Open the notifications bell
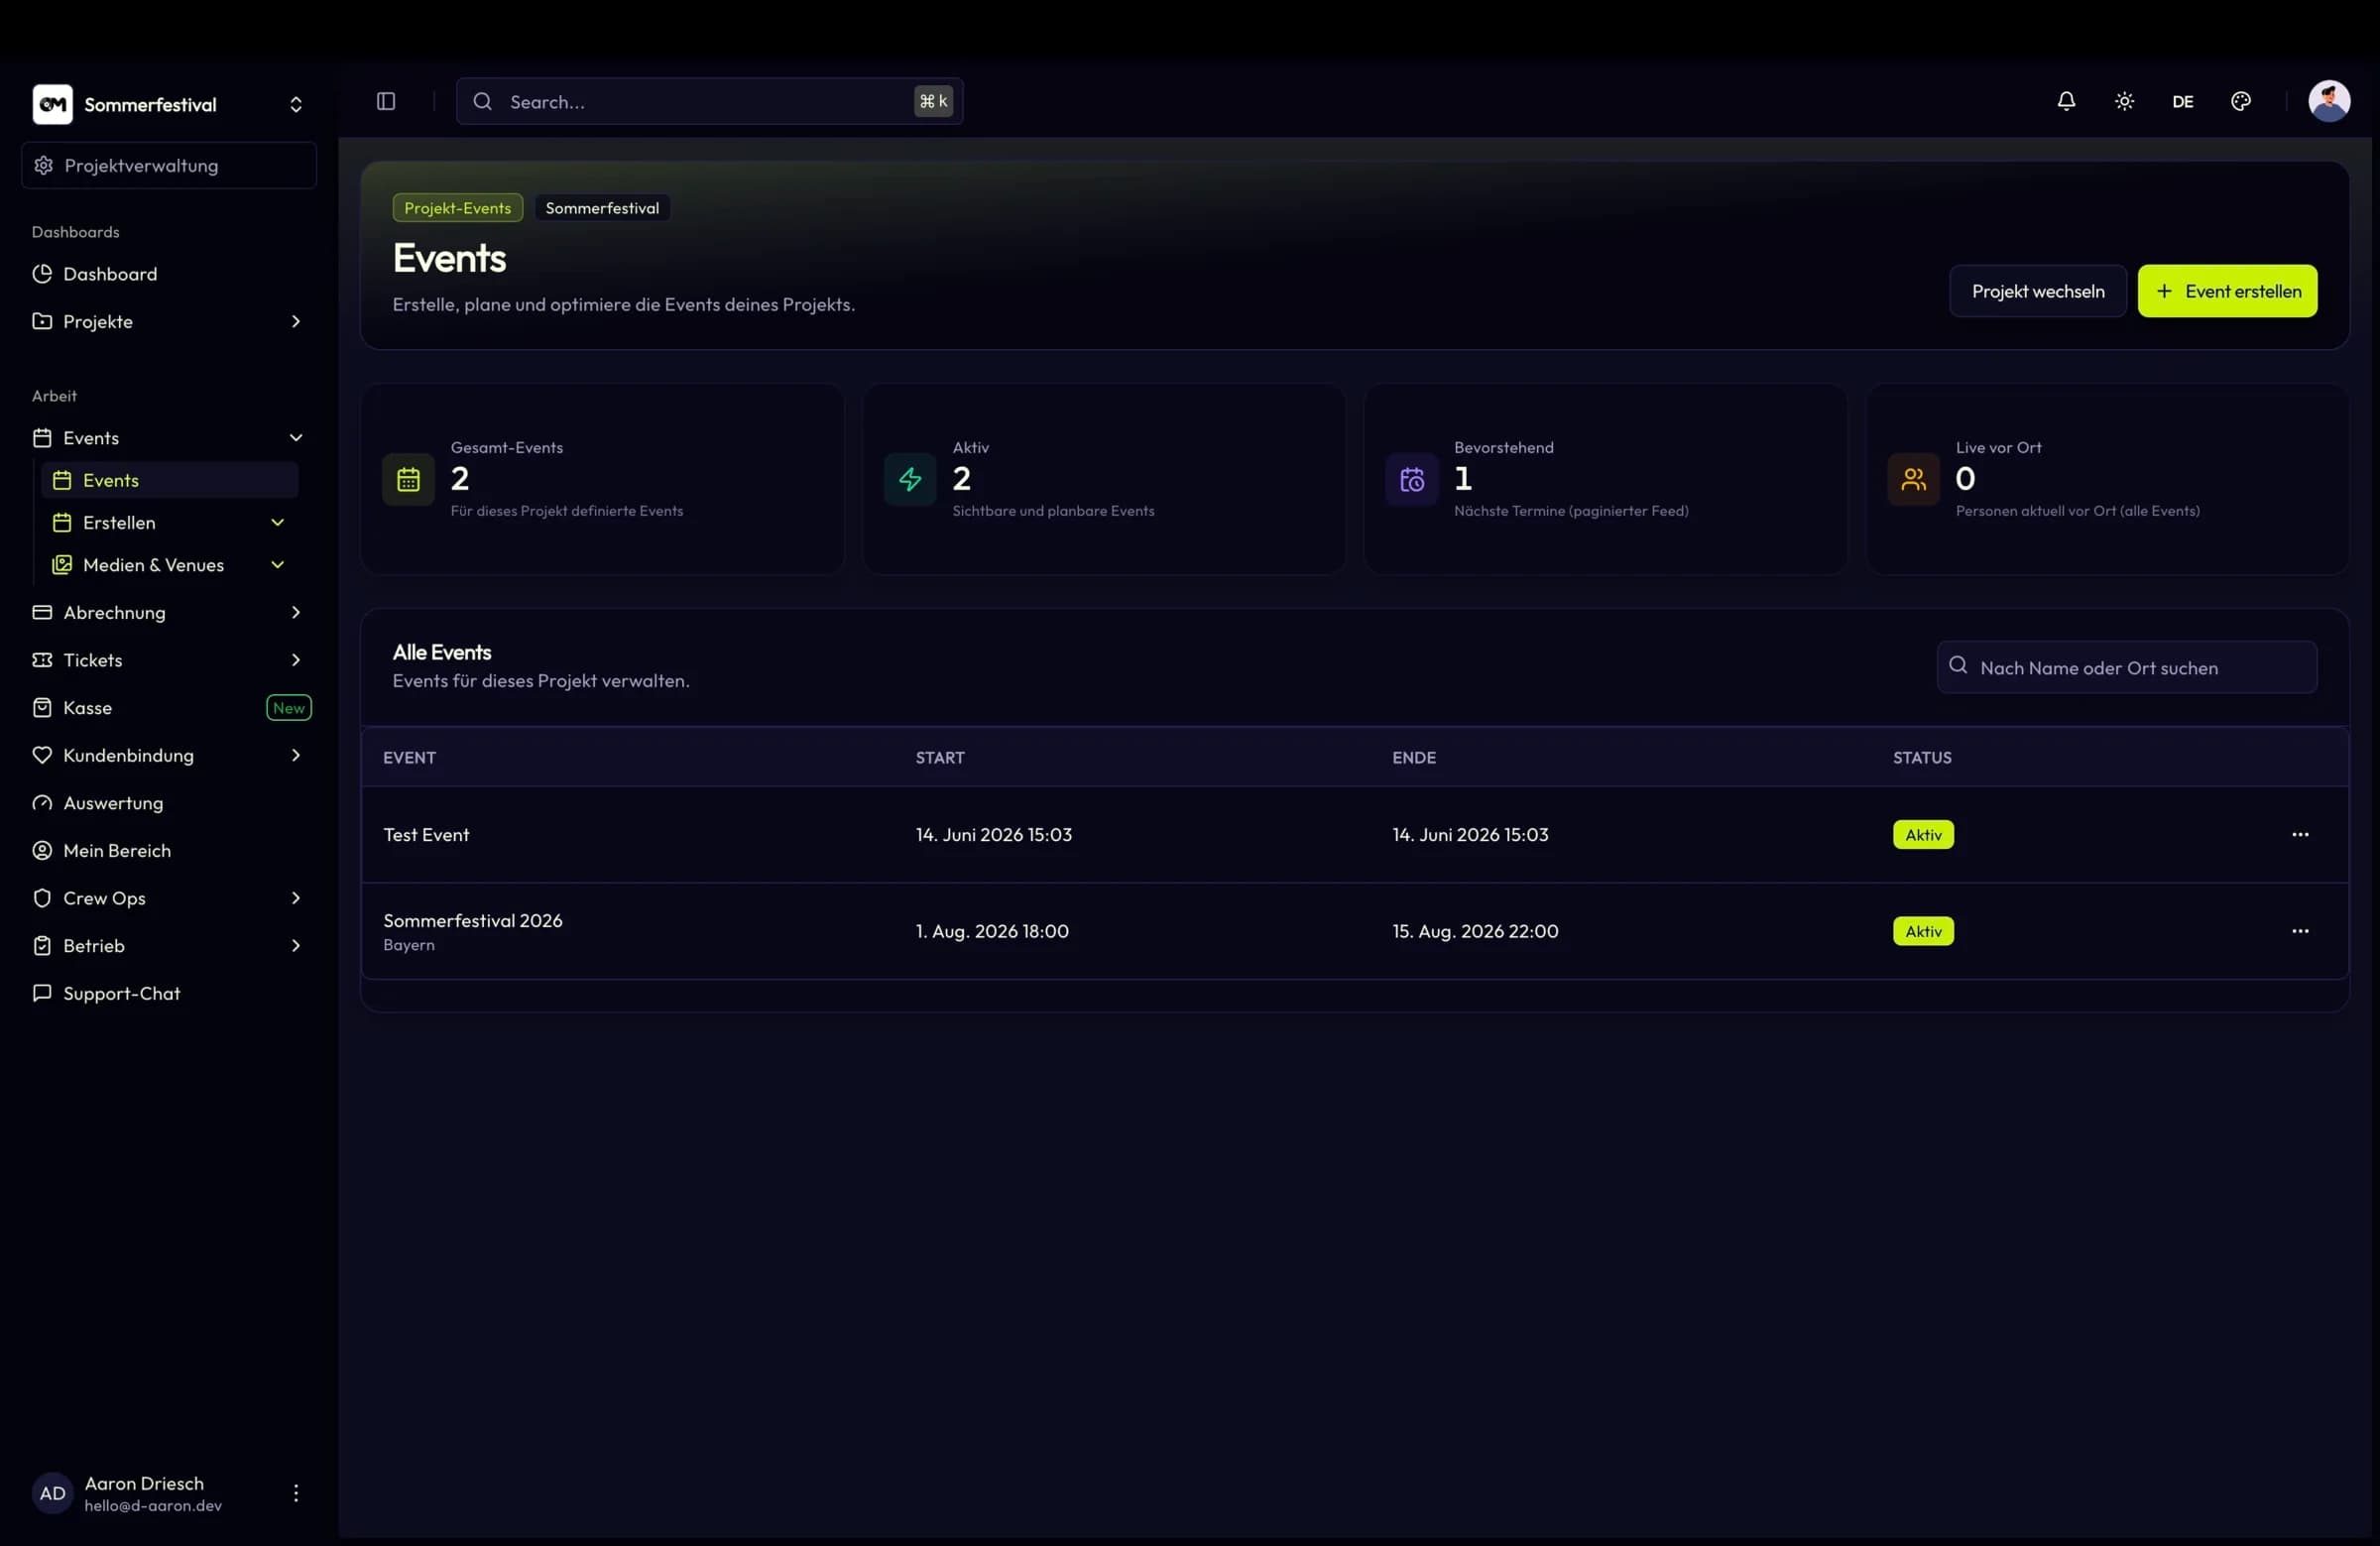 coord(2066,101)
